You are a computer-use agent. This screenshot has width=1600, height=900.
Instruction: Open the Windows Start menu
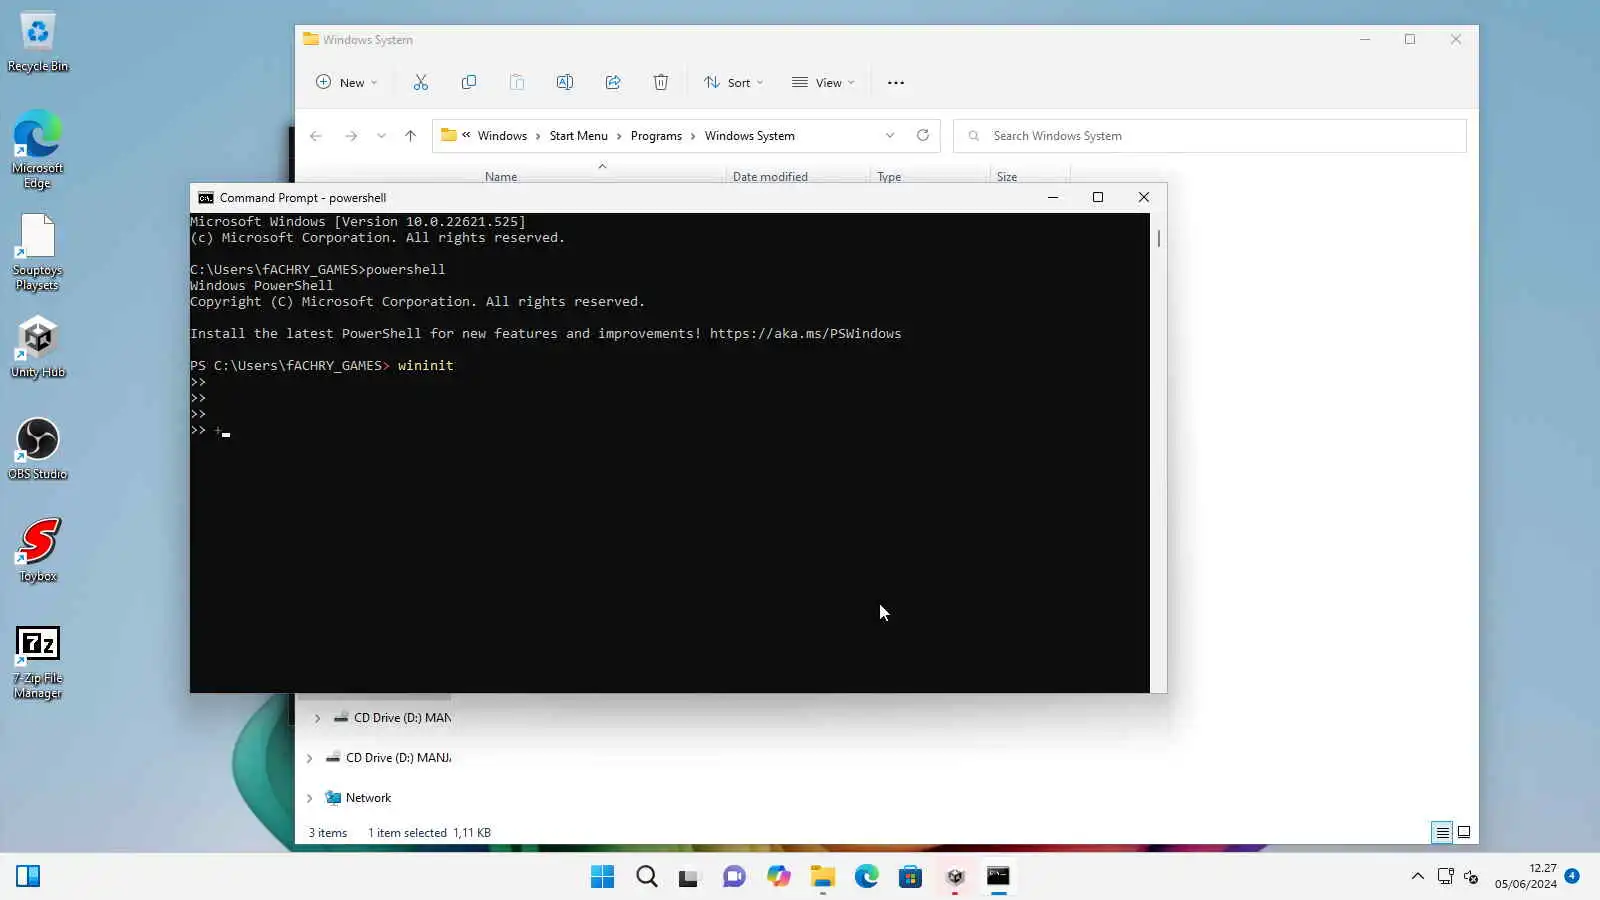(603, 877)
